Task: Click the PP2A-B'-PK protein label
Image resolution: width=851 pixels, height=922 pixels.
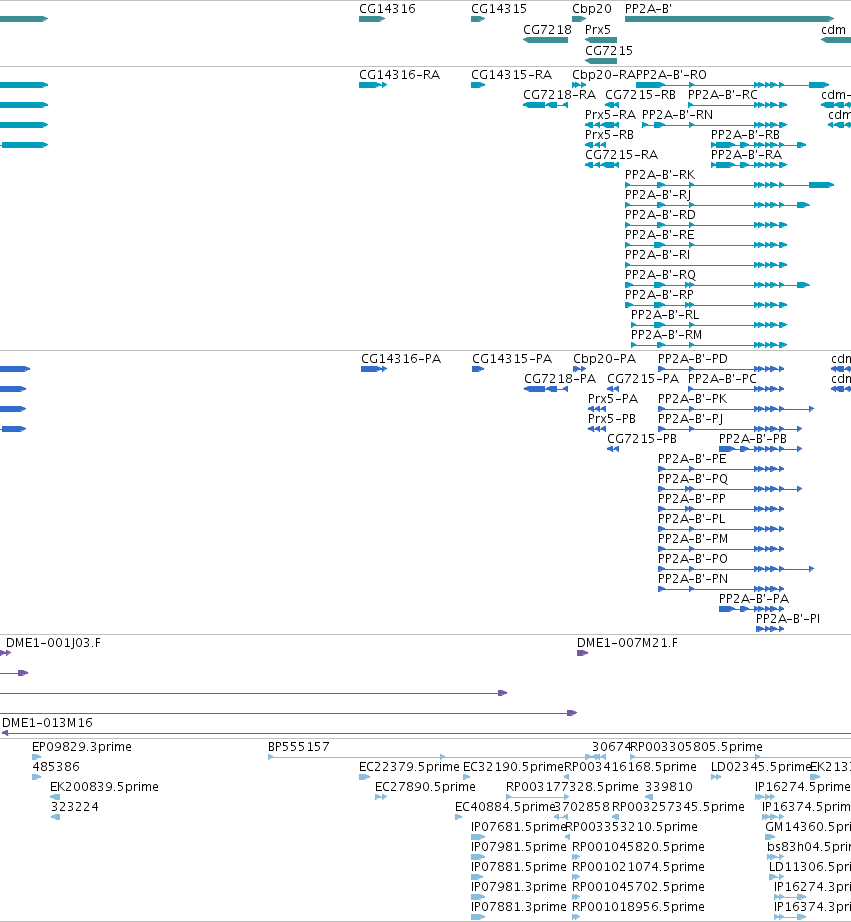Action: click(x=692, y=399)
